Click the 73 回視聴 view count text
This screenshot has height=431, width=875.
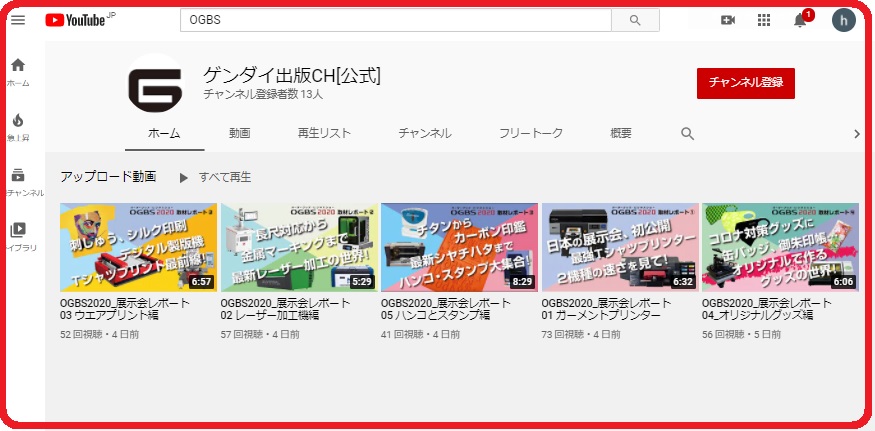tap(562, 334)
